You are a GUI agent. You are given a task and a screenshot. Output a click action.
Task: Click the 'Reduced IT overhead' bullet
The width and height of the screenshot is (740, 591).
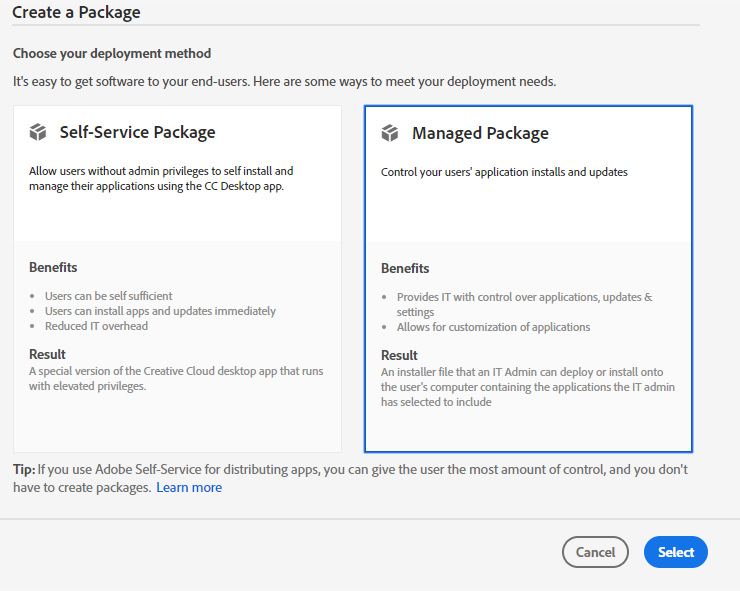coord(96,326)
